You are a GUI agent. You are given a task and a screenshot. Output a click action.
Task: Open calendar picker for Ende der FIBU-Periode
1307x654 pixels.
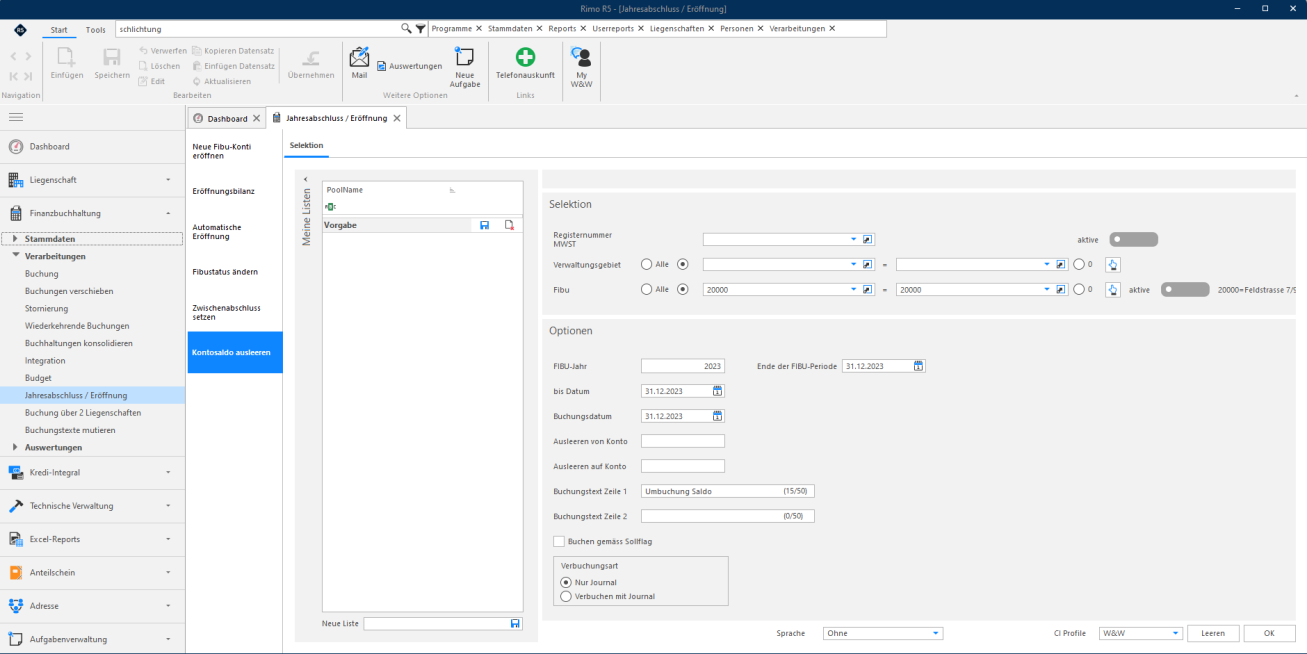(918, 366)
